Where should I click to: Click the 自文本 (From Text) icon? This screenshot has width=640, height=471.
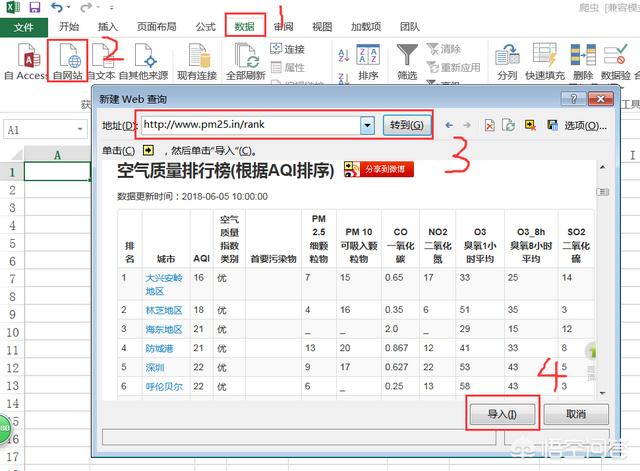pyautogui.click(x=102, y=60)
